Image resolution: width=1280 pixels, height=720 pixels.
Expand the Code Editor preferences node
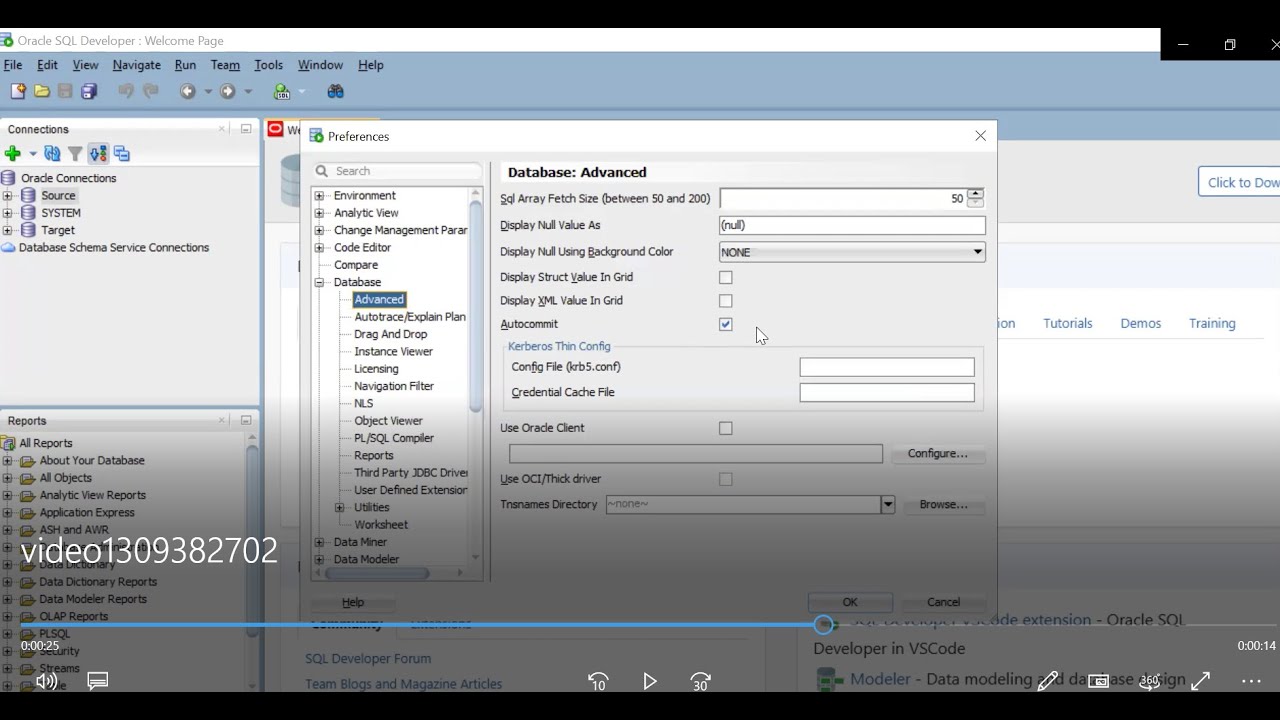point(320,248)
